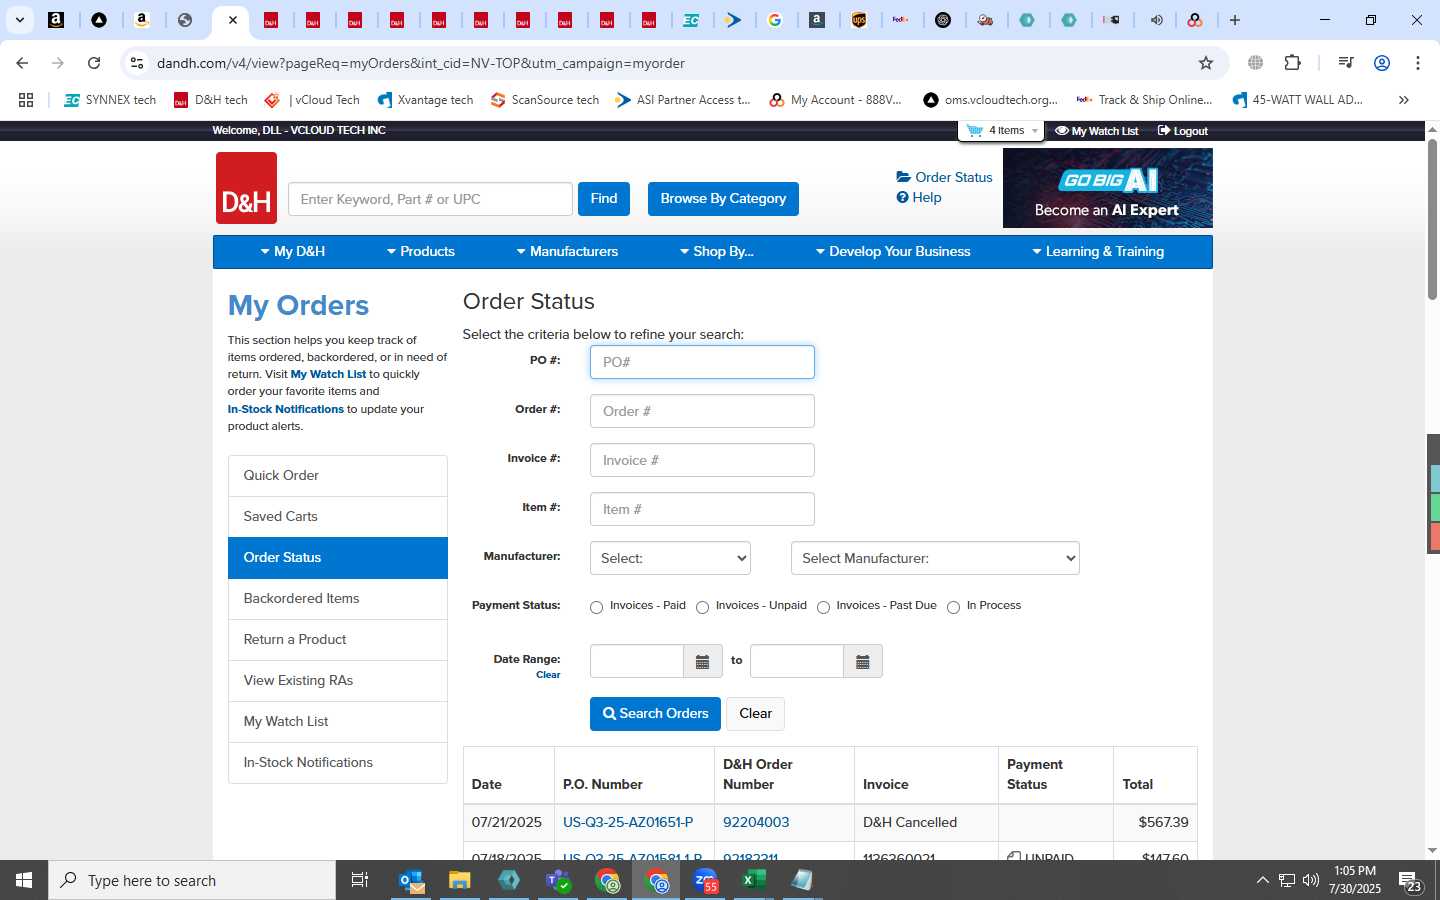Focus the keyword search box
The height and width of the screenshot is (900, 1440).
[430, 199]
